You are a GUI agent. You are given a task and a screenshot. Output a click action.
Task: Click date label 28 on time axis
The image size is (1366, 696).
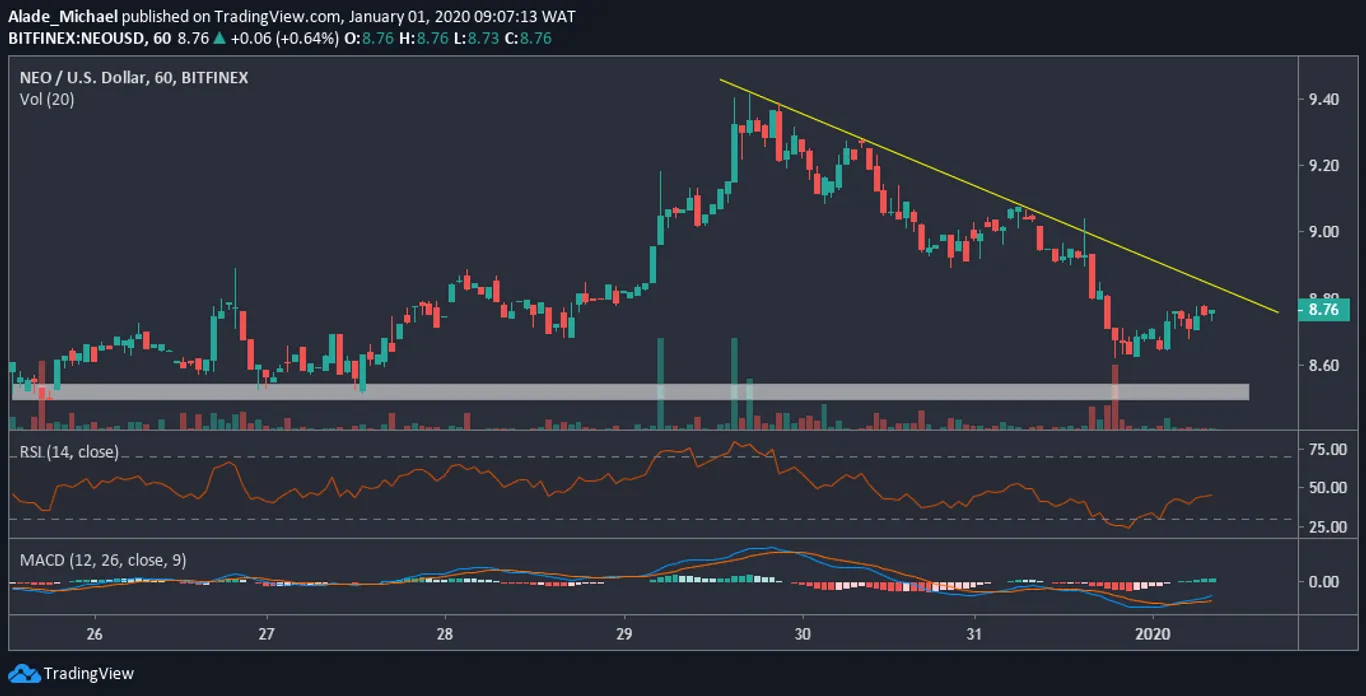445,634
